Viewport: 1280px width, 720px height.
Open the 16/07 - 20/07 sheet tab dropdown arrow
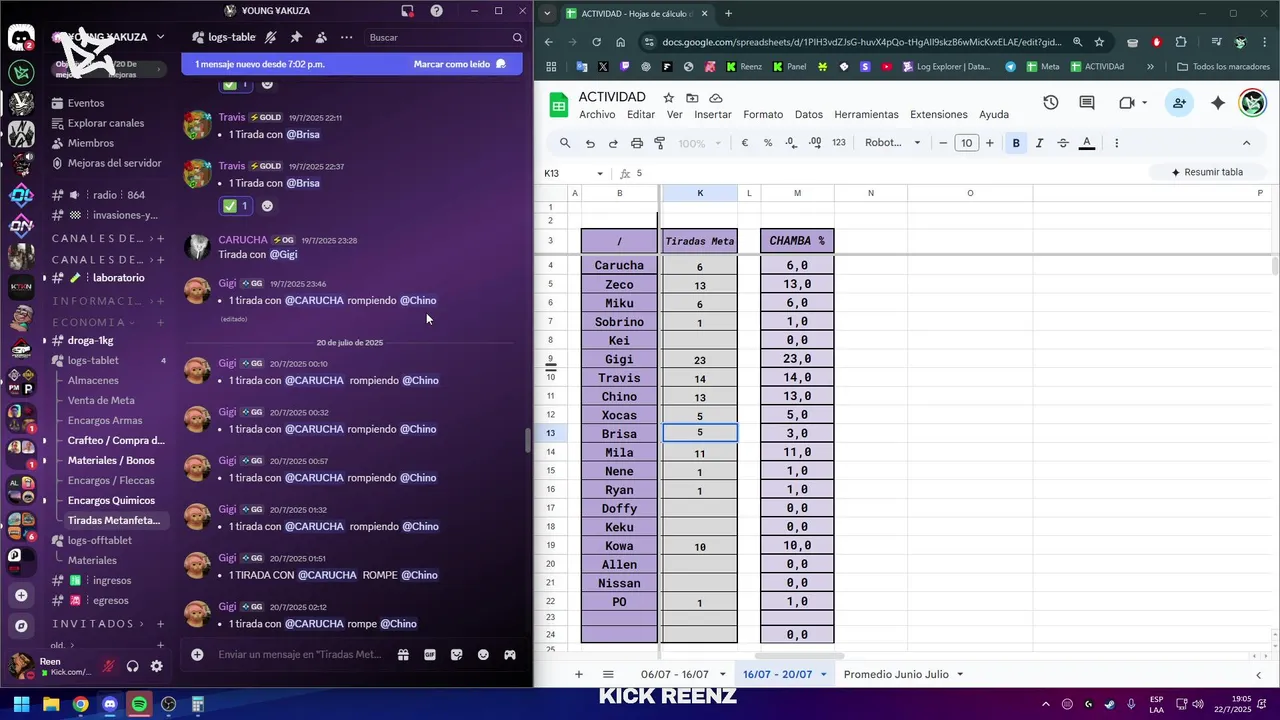coord(824,675)
